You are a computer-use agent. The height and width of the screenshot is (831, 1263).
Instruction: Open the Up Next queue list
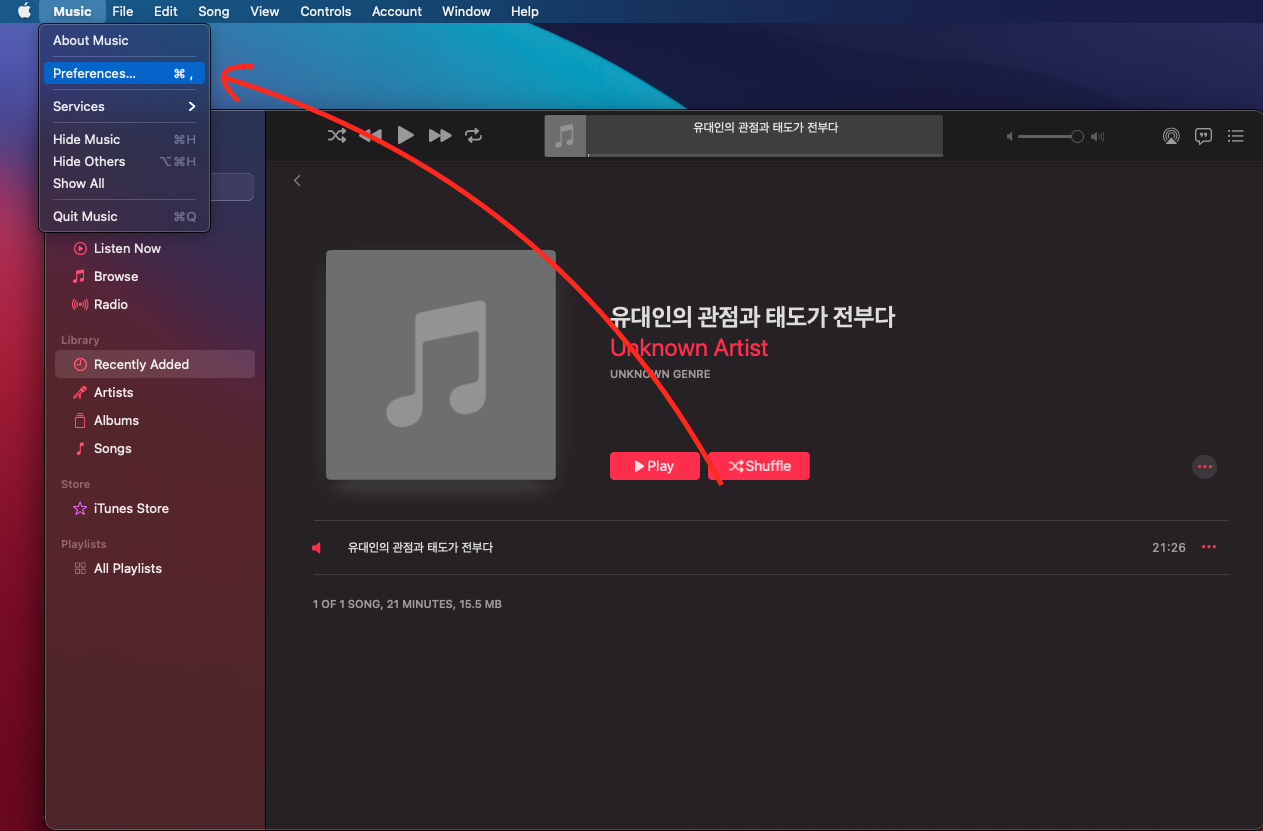point(1236,136)
